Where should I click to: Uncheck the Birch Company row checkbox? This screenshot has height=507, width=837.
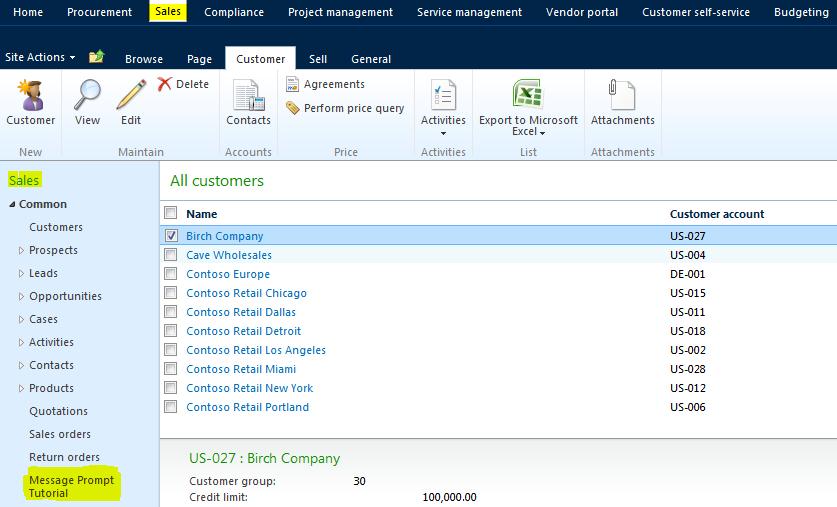[x=170, y=236]
